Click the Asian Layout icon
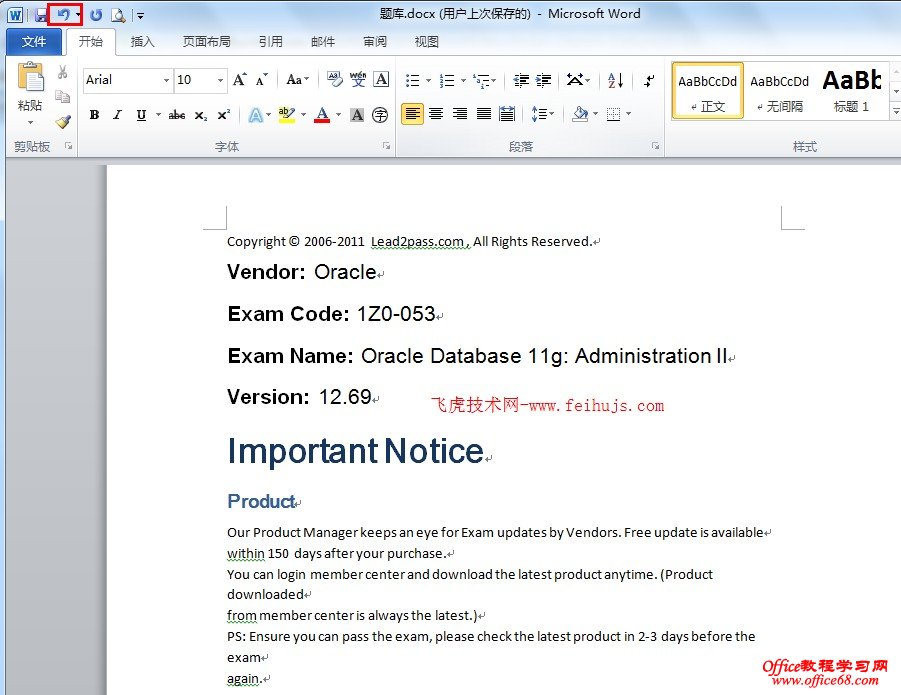 point(575,80)
